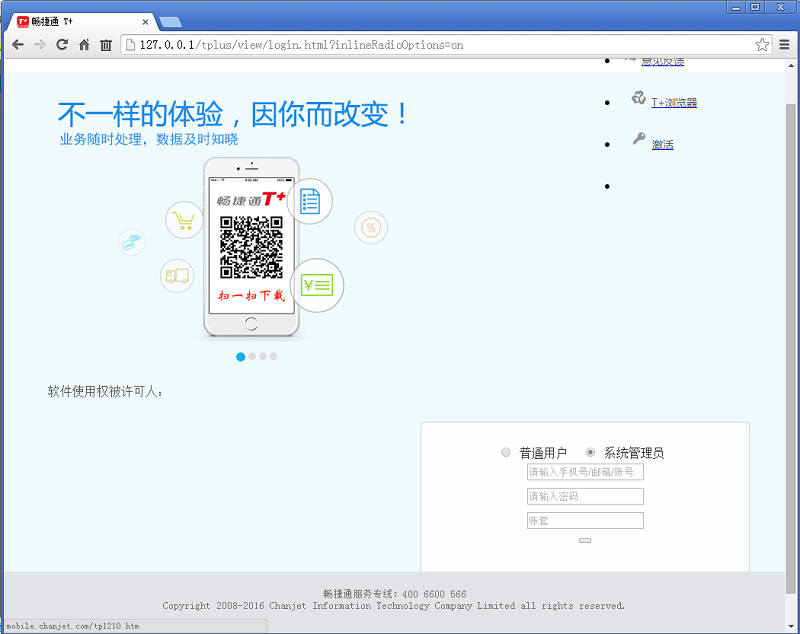Open the 激活 link

coord(663,145)
